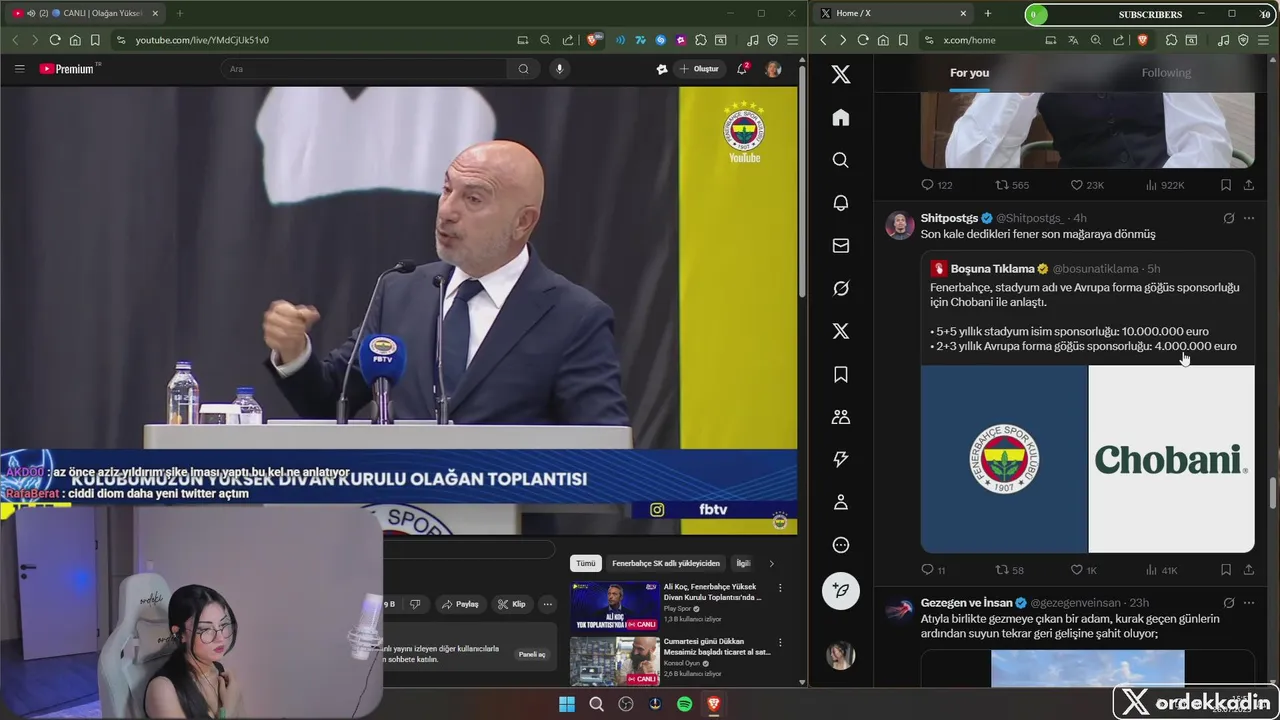The width and height of the screenshot is (1280, 720).
Task: Open X Messages envelope
Action: [841, 246]
